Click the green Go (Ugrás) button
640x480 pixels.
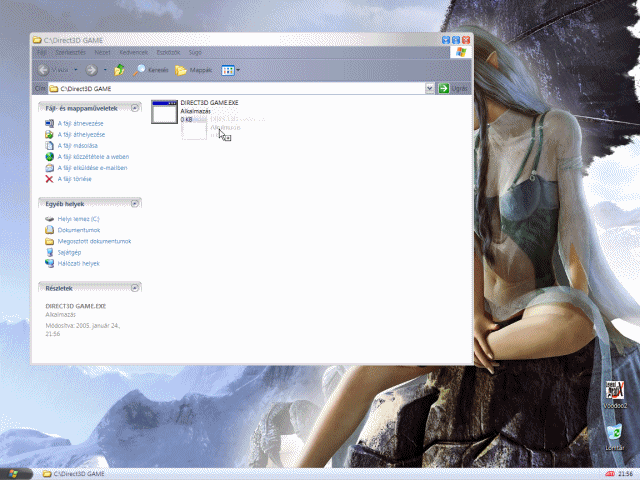tap(444, 88)
